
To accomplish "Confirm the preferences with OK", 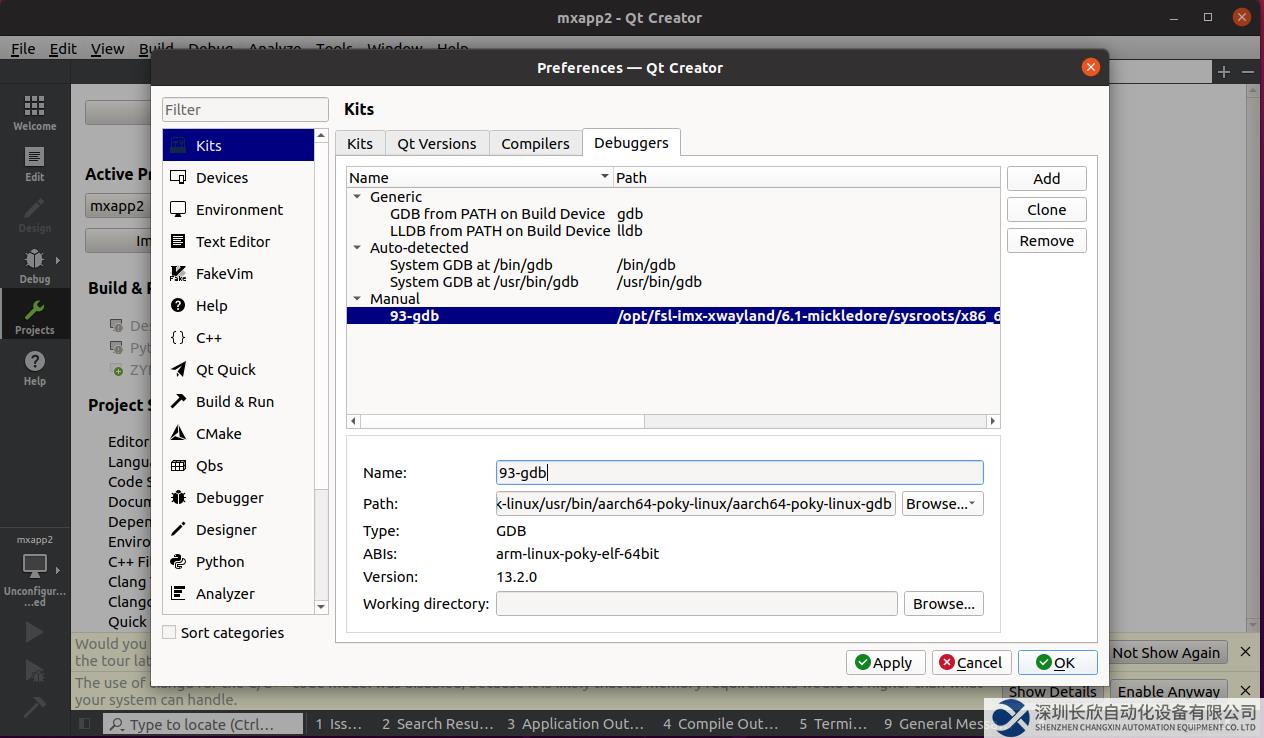I will click(x=1057, y=662).
